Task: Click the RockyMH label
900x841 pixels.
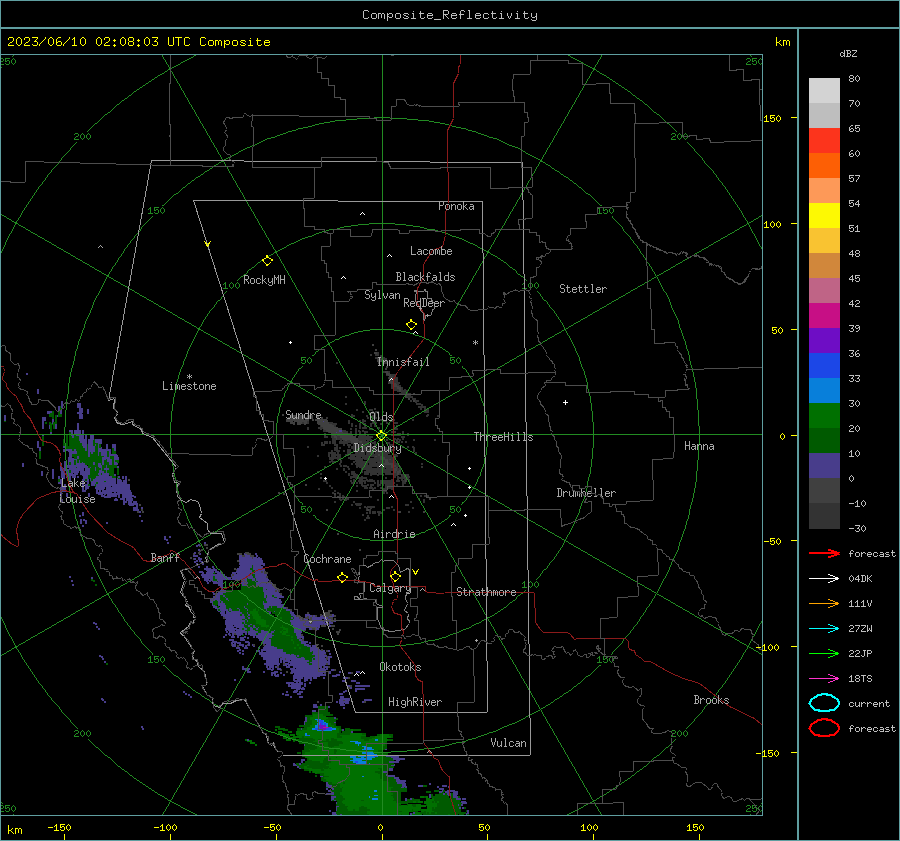Action: tap(264, 280)
